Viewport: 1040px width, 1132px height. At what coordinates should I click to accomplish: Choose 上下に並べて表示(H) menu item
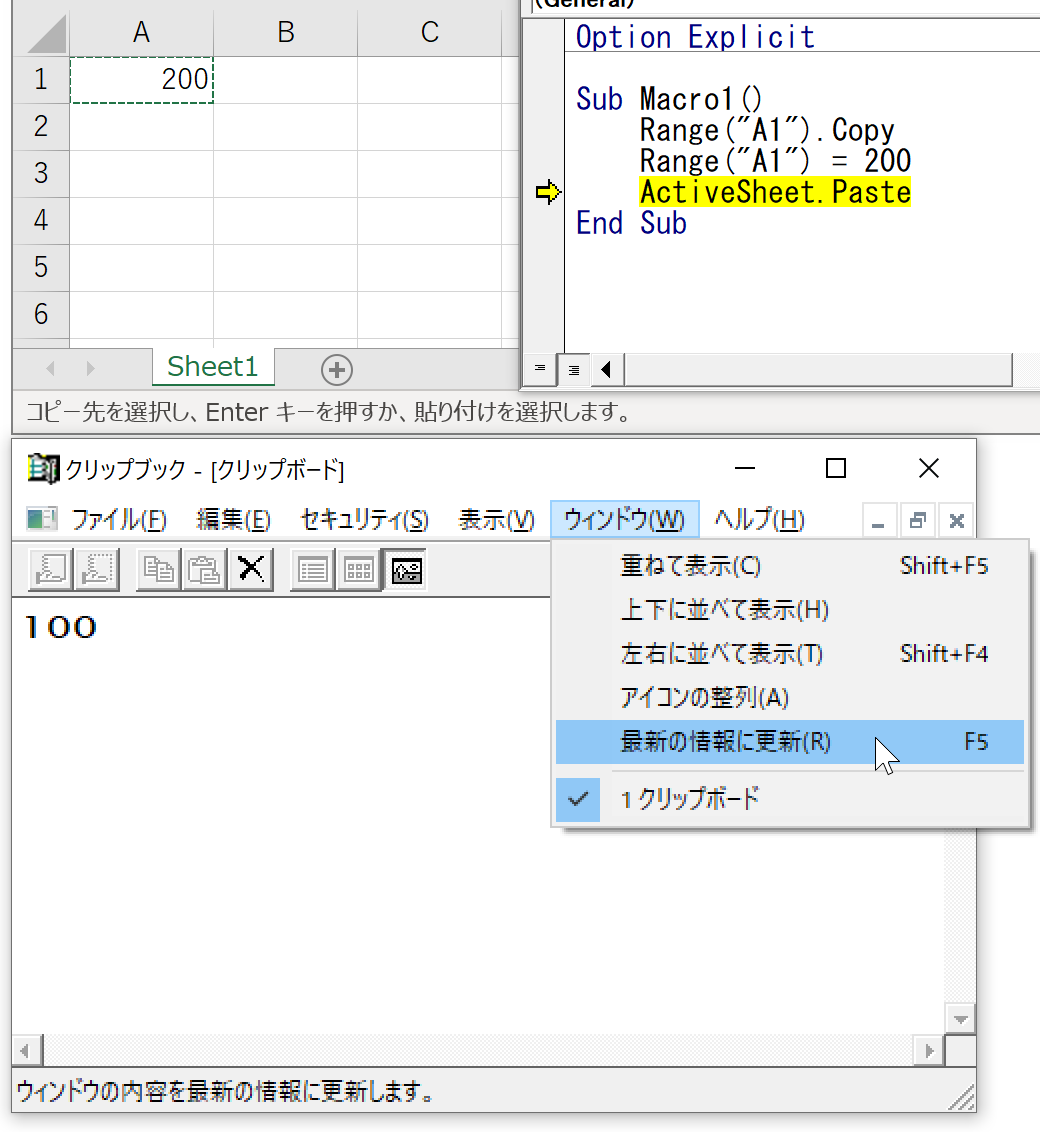click(790, 610)
